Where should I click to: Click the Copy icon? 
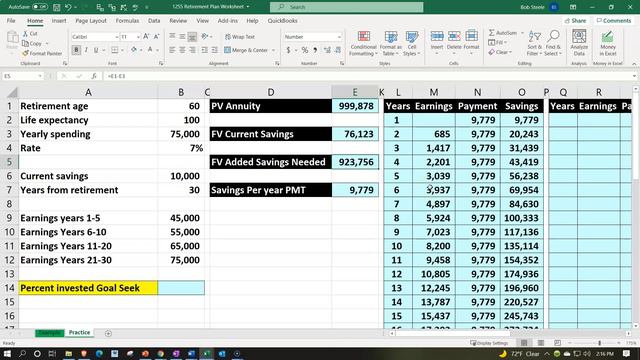(x=25, y=43)
